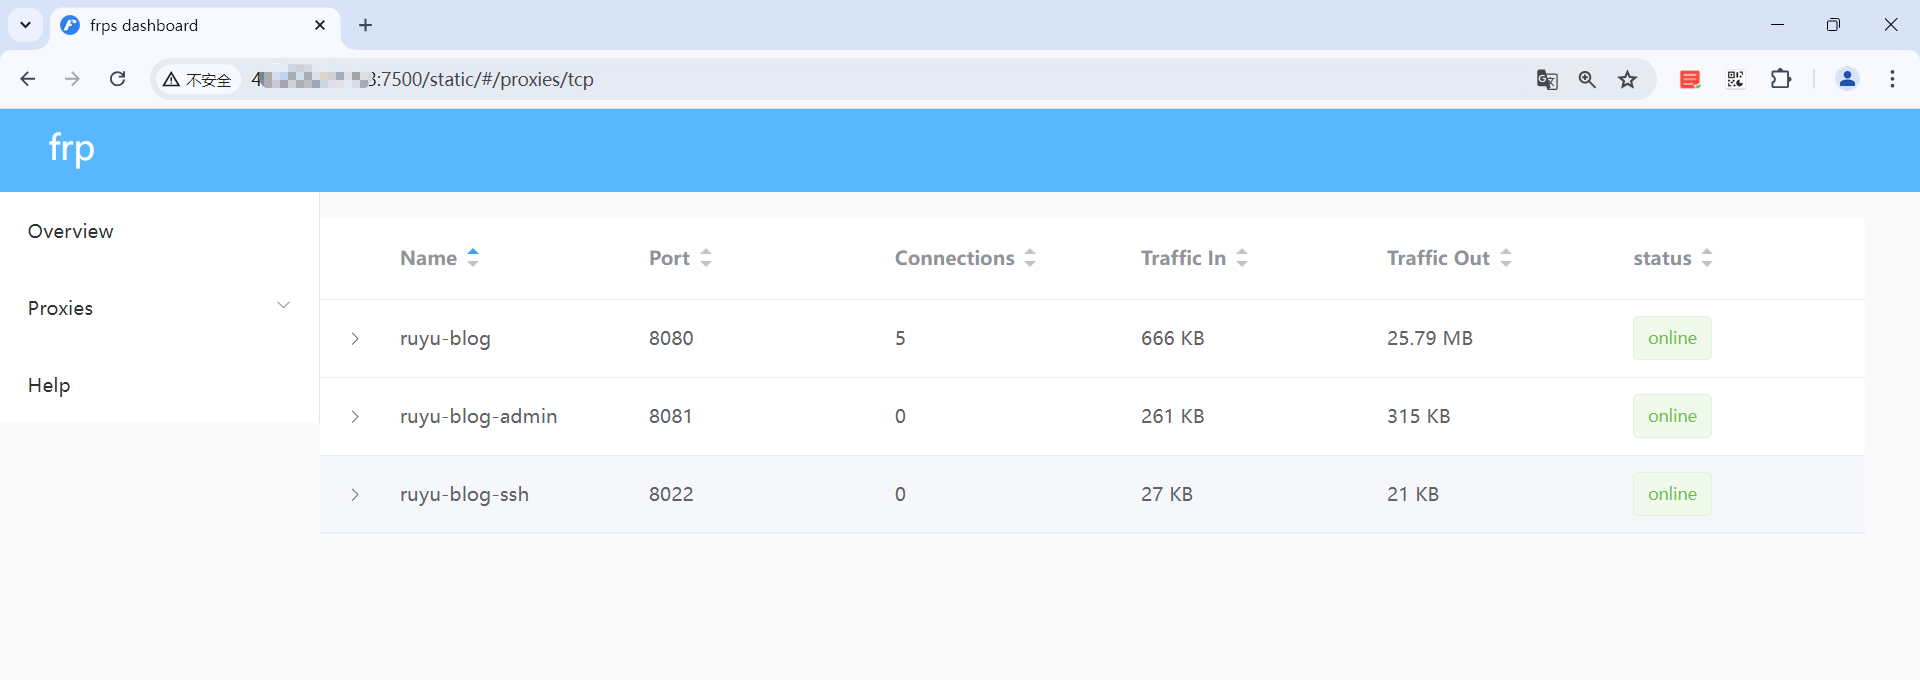
Task: Sort table by Connections column arrows
Action: (x=1030, y=257)
